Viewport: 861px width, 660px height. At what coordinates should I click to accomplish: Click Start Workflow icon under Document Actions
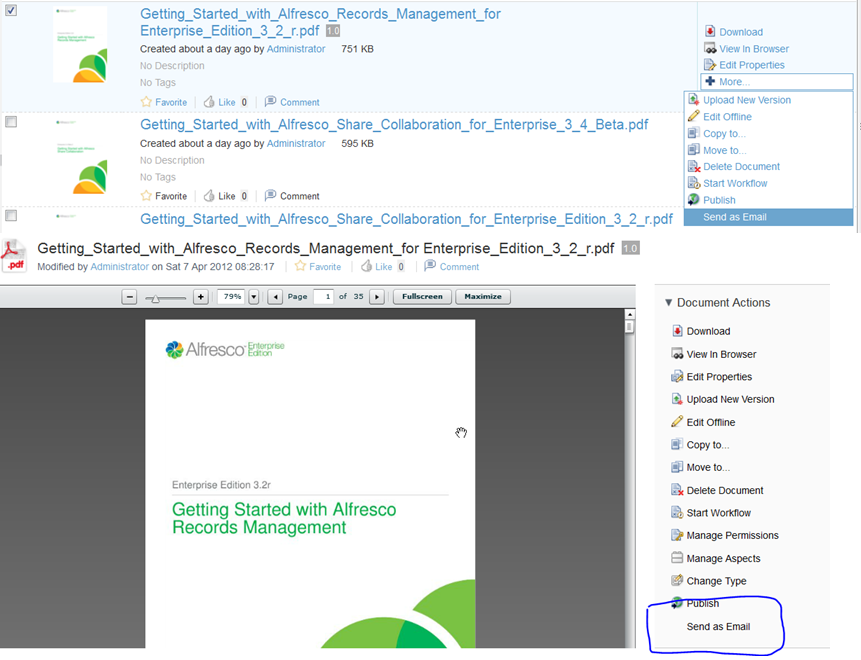point(677,512)
